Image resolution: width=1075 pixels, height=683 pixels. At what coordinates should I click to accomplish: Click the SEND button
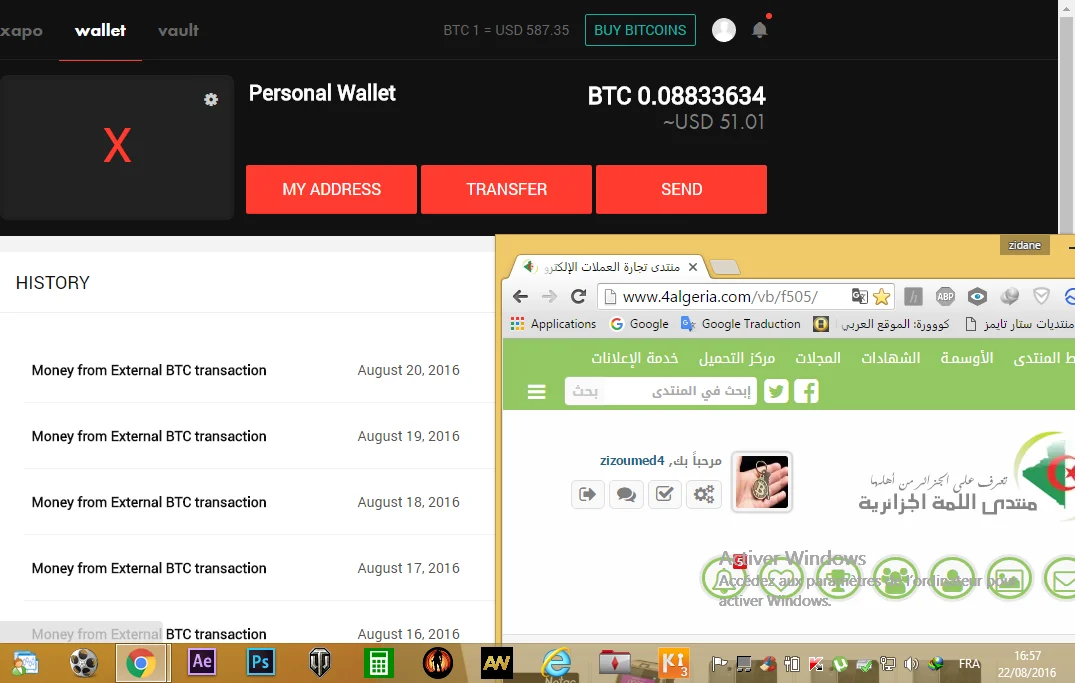click(681, 189)
